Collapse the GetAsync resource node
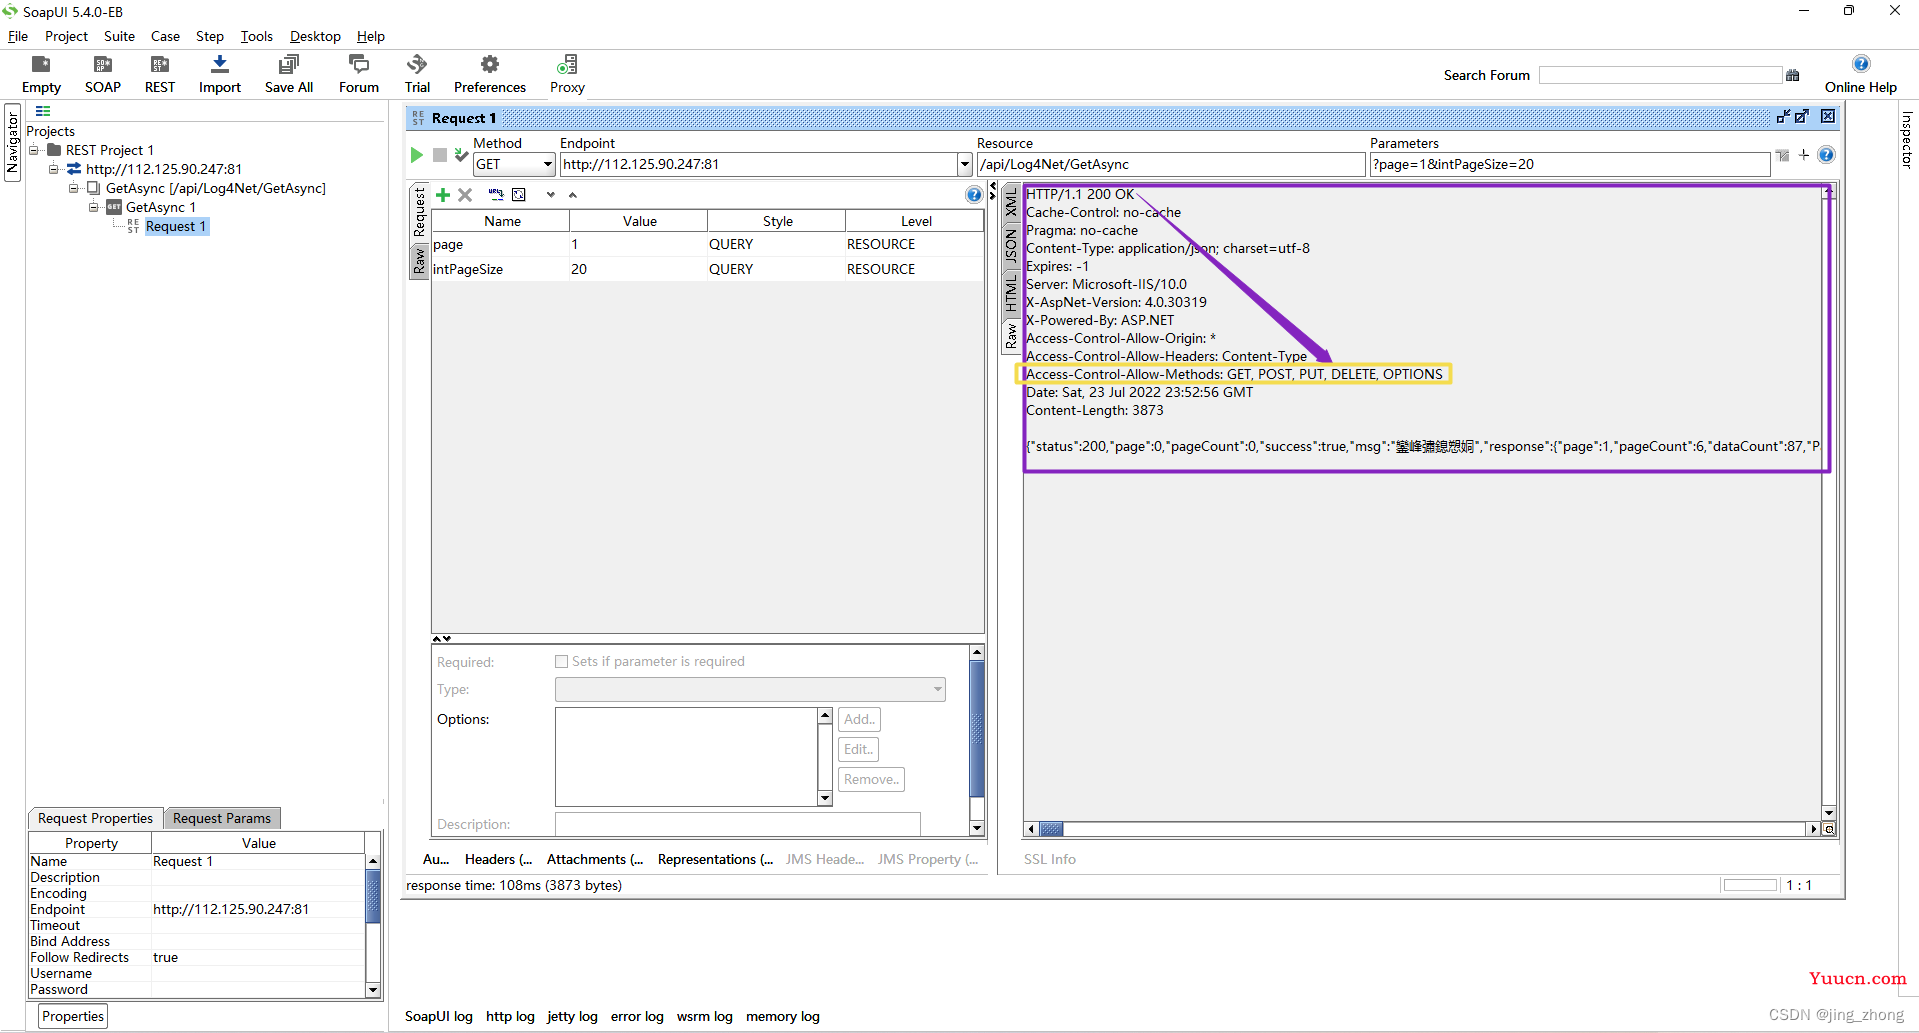Viewport: 1919px width, 1033px height. coord(73,188)
